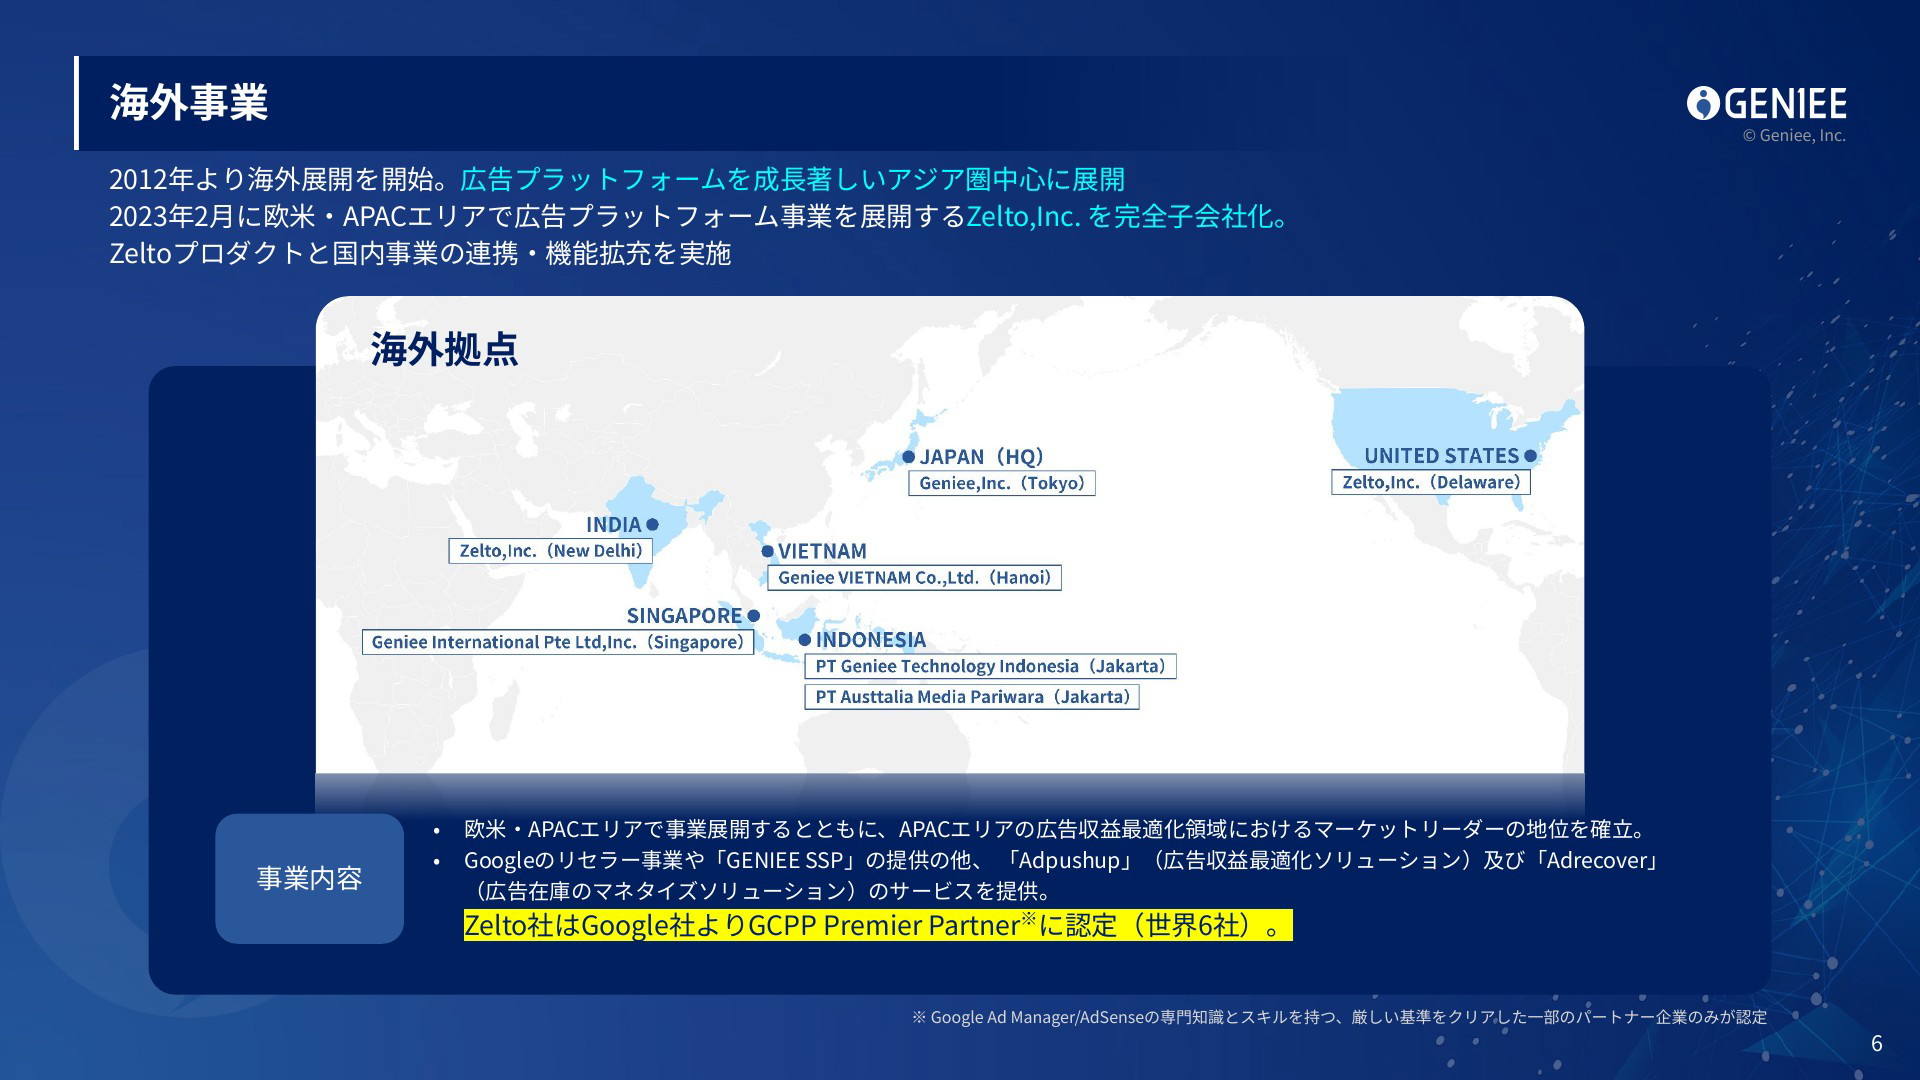This screenshot has width=1920, height=1080.
Task: Click the page number 6
Action: tap(1877, 1044)
